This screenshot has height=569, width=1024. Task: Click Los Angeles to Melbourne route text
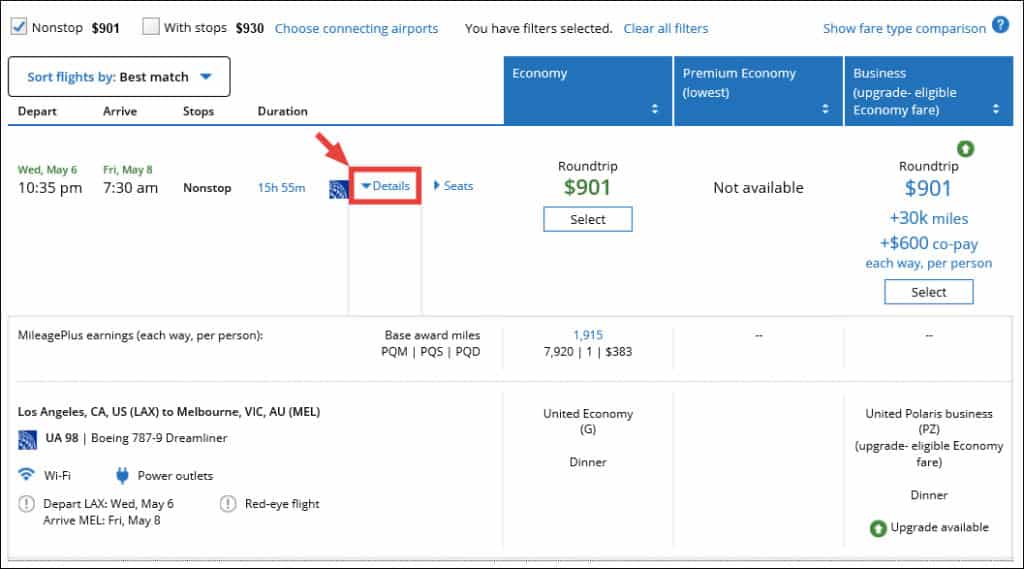[169, 412]
